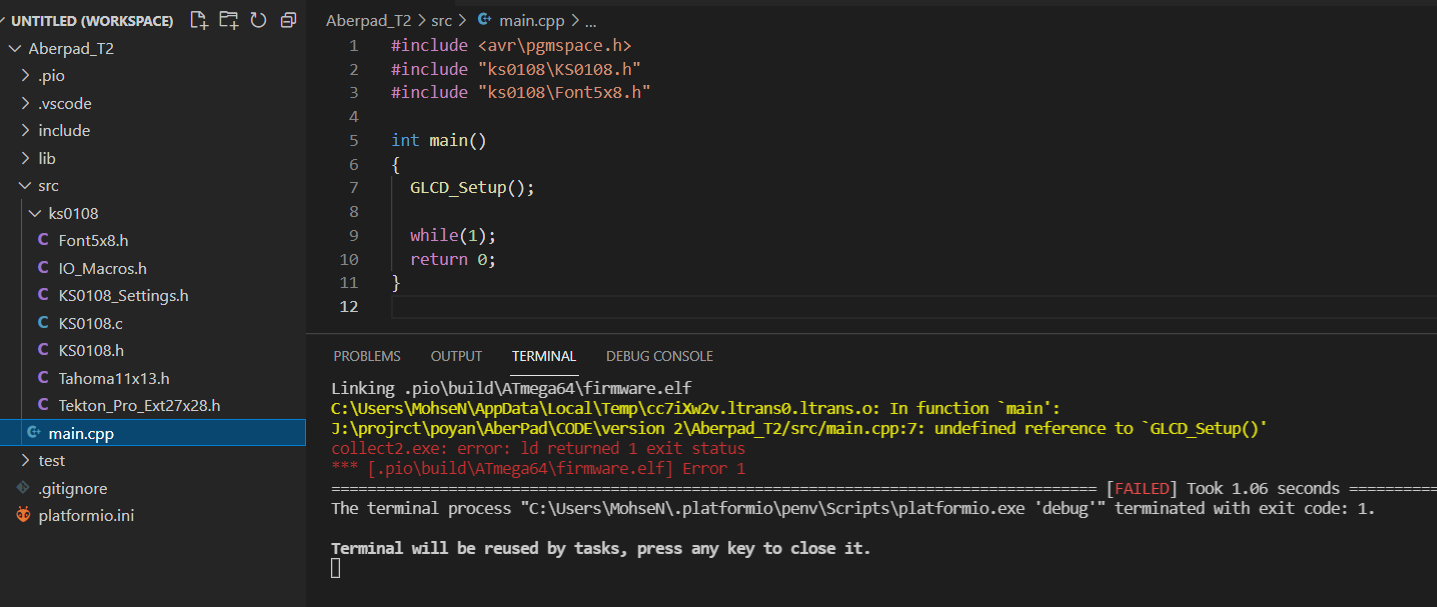Image resolution: width=1437 pixels, height=607 pixels.
Task: Refresh the explorer with the refresh icon
Action: pyautogui.click(x=258, y=20)
